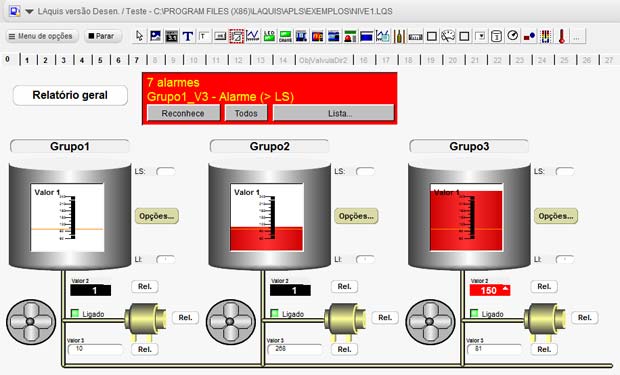Screen dimensions: 620x375
Task: Choose the small text box tool
Action: click(204, 36)
